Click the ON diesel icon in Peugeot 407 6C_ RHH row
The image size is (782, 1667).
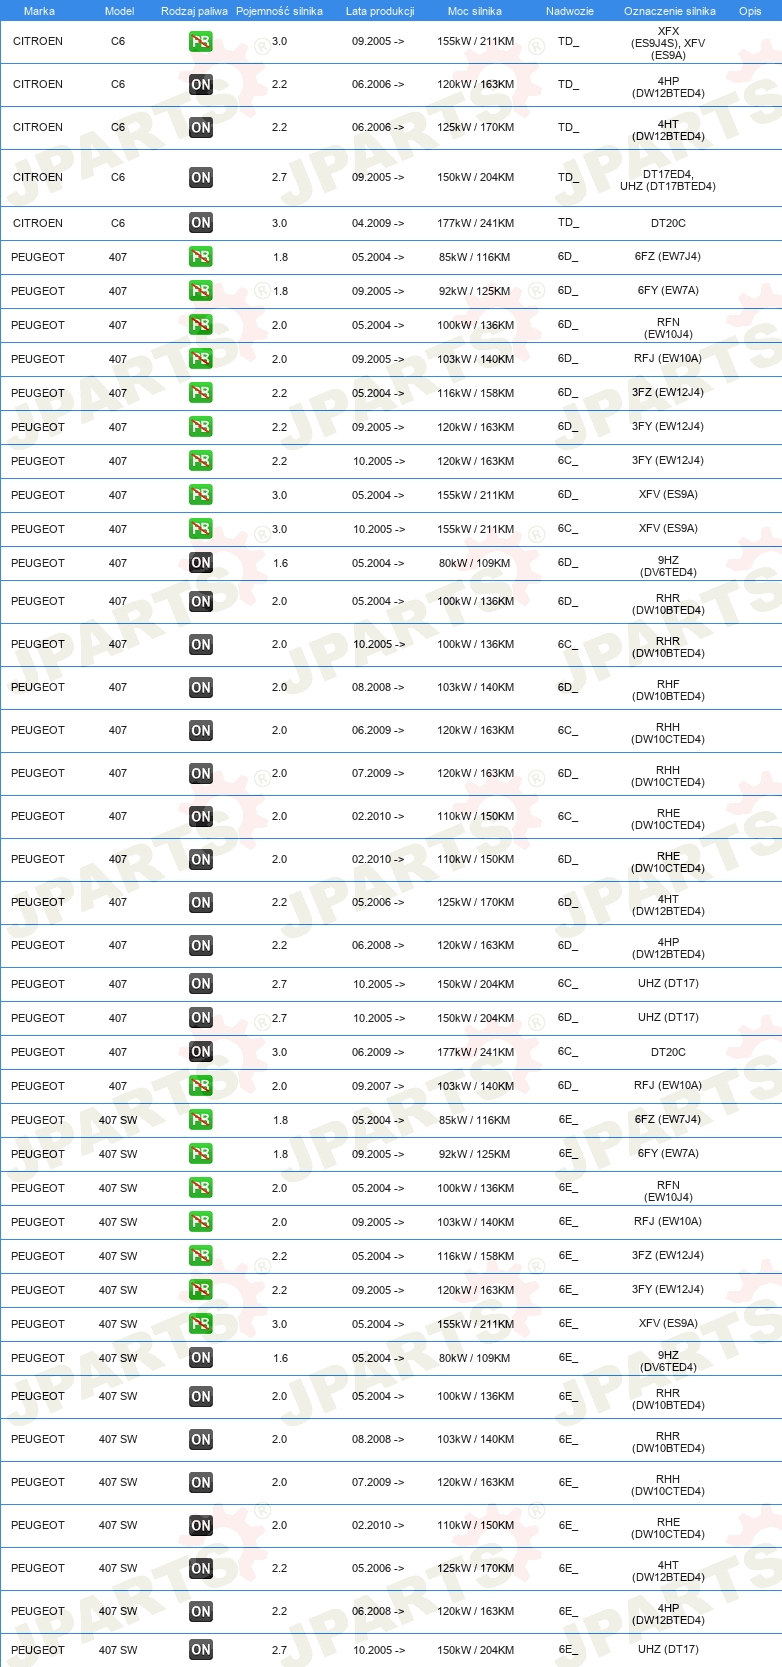(201, 731)
